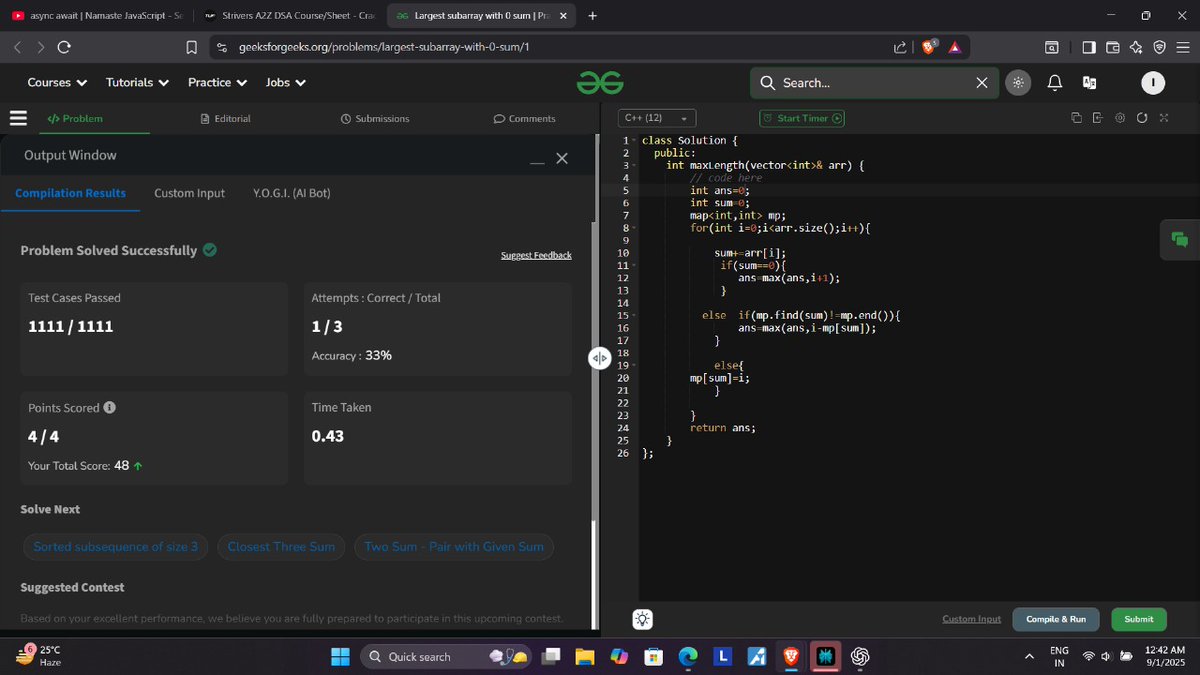The width and height of the screenshot is (1200, 675).
Task: Toggle the browser sidebar panel
Action: tap(1089, 47)
